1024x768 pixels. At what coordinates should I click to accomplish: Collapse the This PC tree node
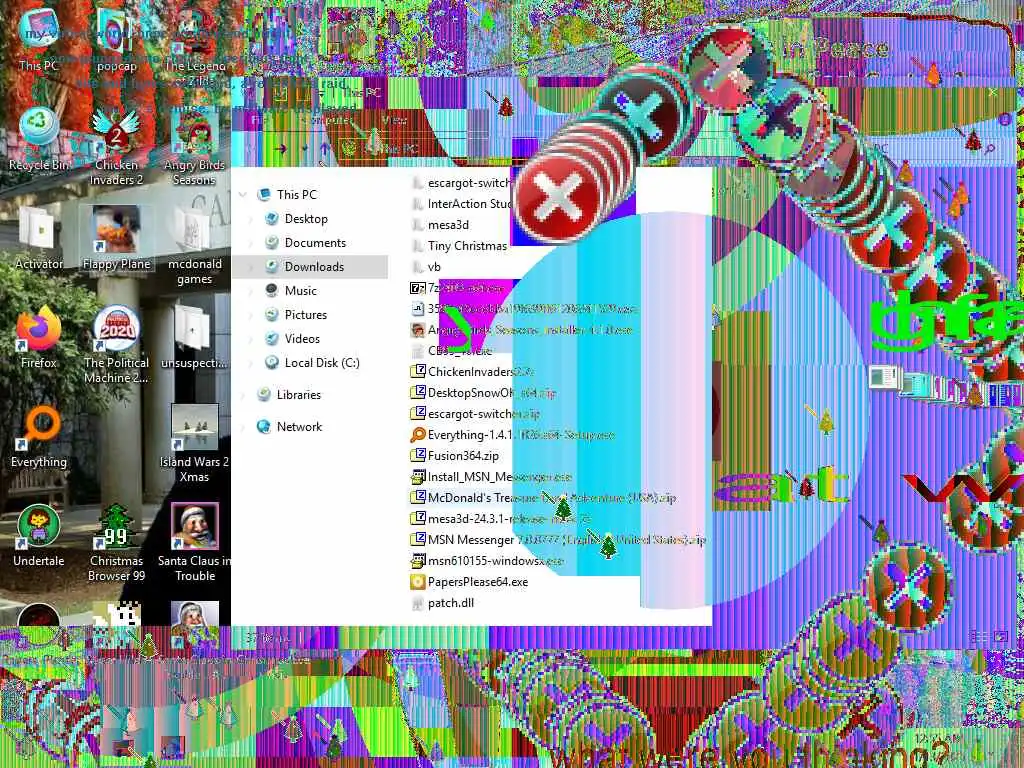[x=244, y=195]
